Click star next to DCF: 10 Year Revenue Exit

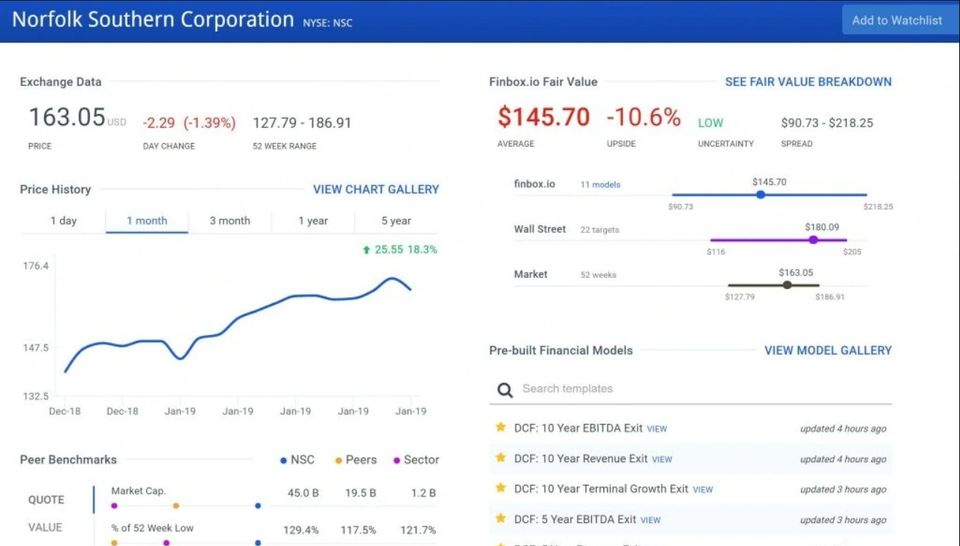[x=501, y=457]
